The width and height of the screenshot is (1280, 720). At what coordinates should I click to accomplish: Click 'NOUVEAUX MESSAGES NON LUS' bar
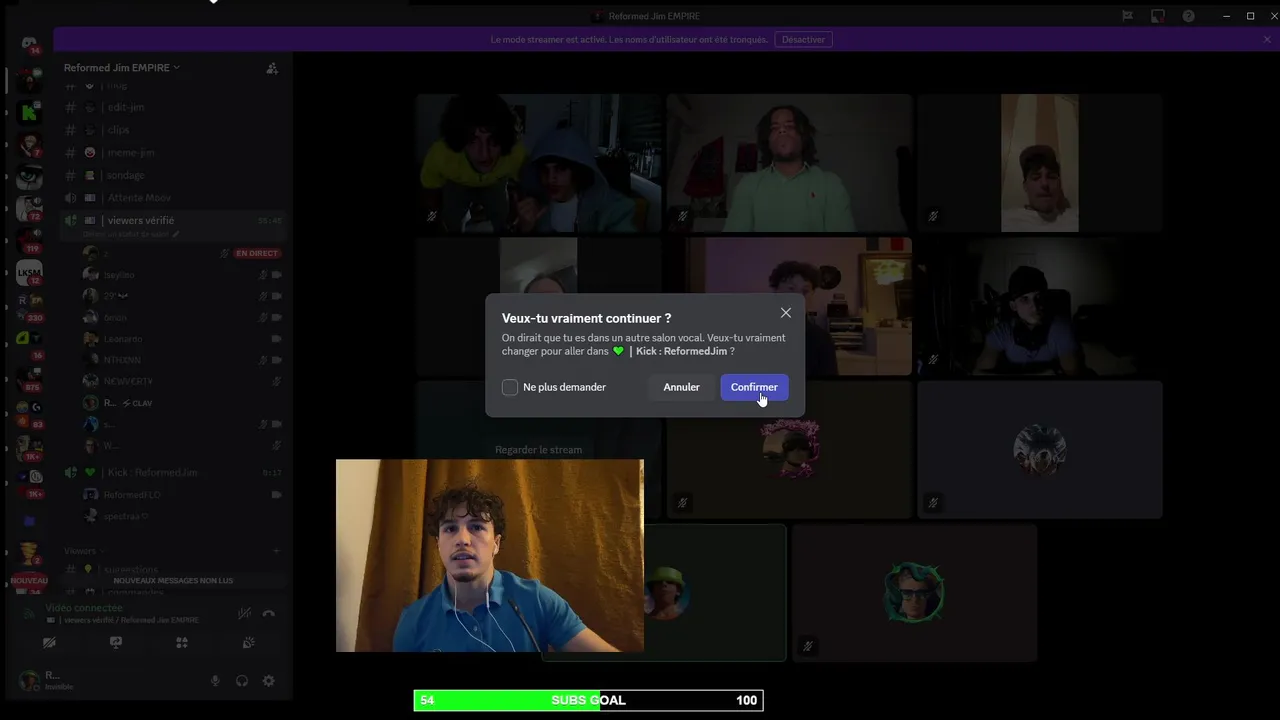click(x=174, y=580)
